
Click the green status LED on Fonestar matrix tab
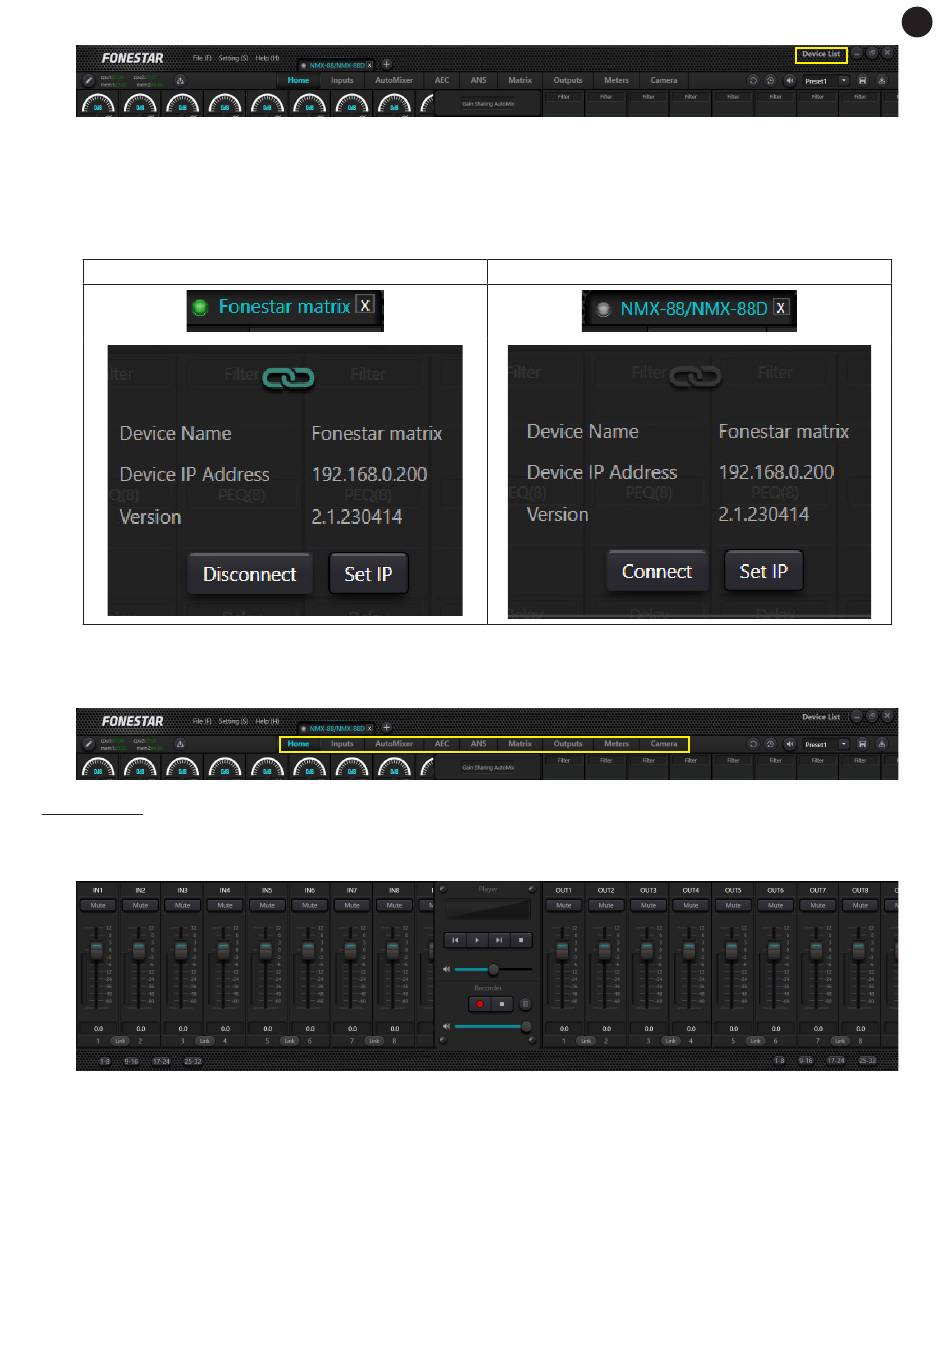coord(200,307)
